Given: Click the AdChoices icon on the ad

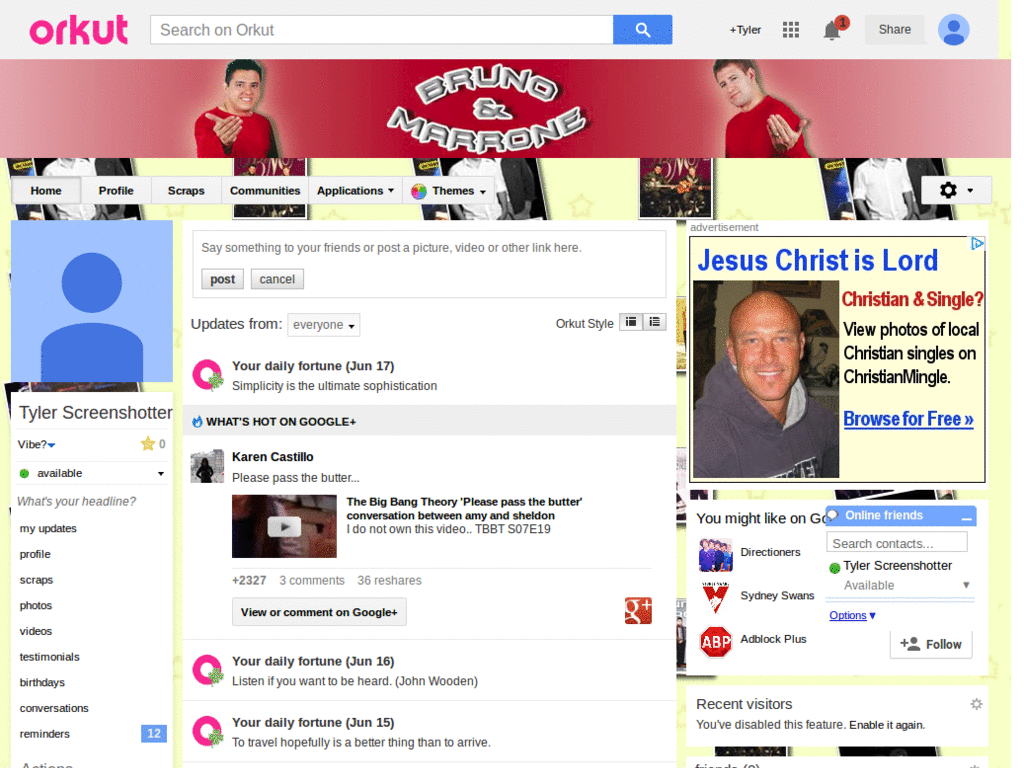Looking at the screenshot, I should coord(977,244).
